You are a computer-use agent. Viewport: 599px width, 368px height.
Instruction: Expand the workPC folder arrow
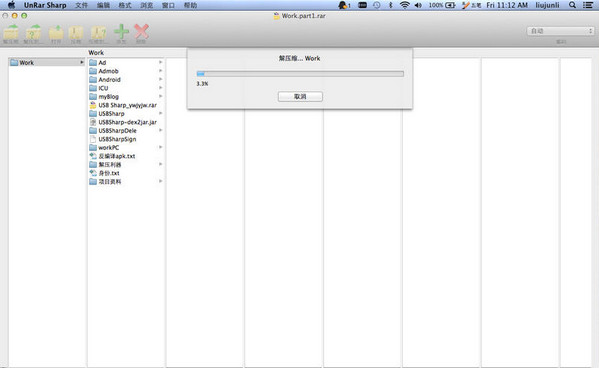click(161, 147)
